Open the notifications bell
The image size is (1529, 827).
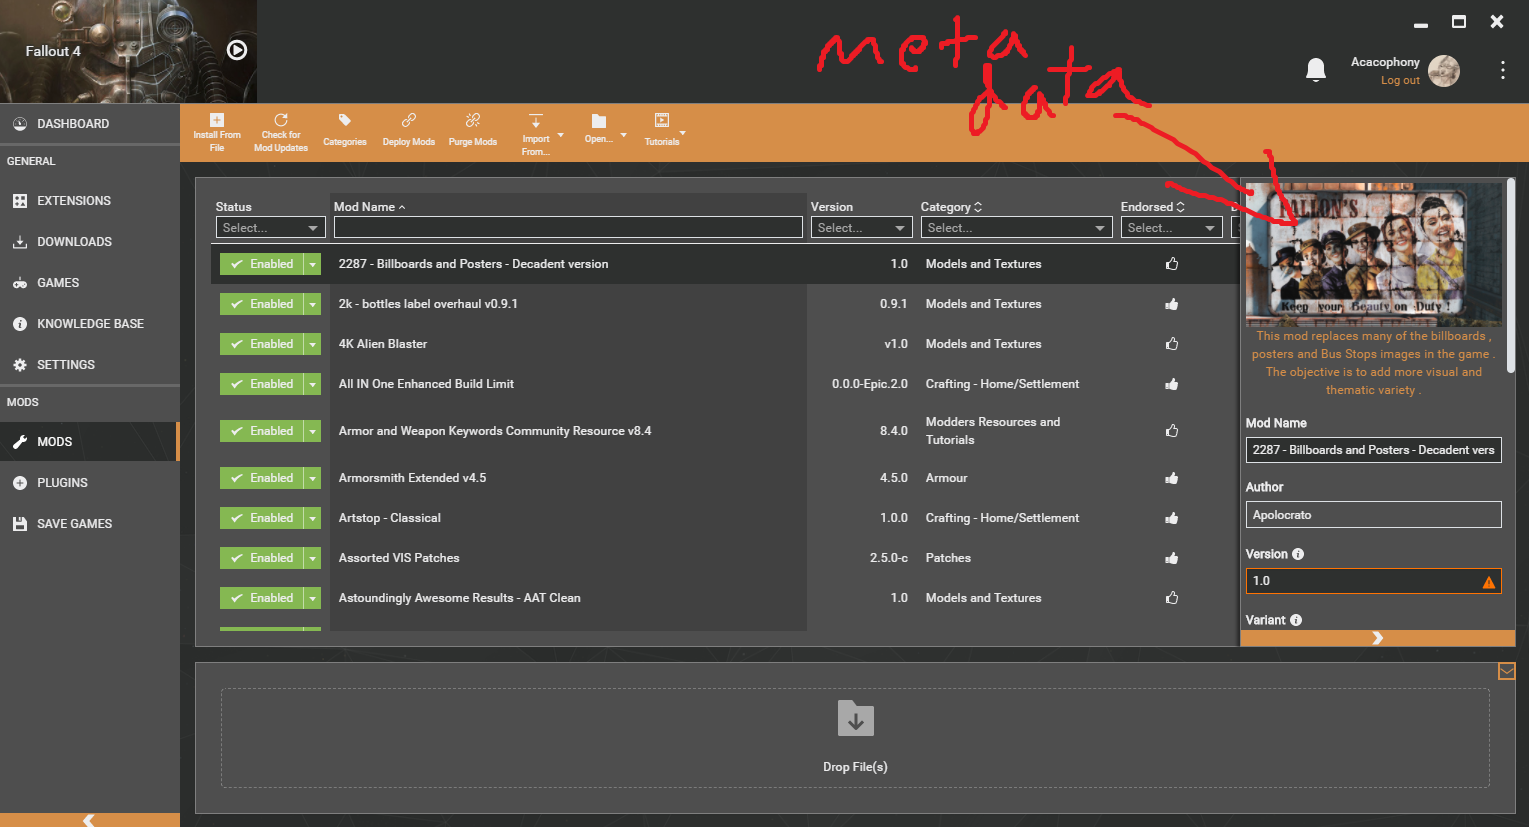pos(1316,69)
